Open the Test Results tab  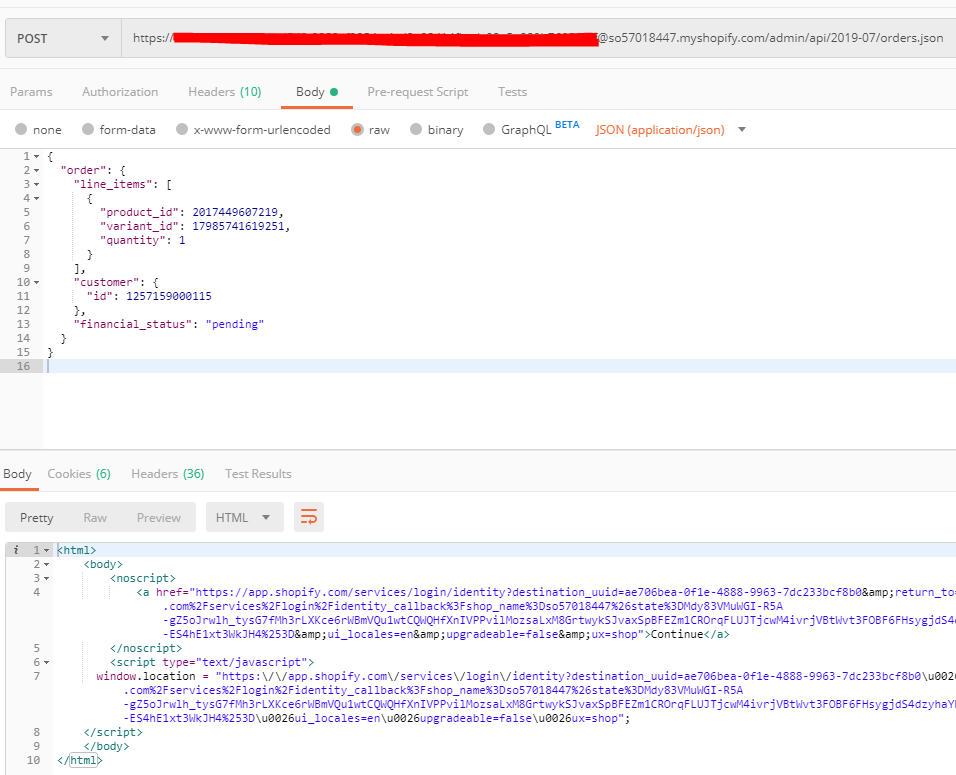tap(258, 474)
